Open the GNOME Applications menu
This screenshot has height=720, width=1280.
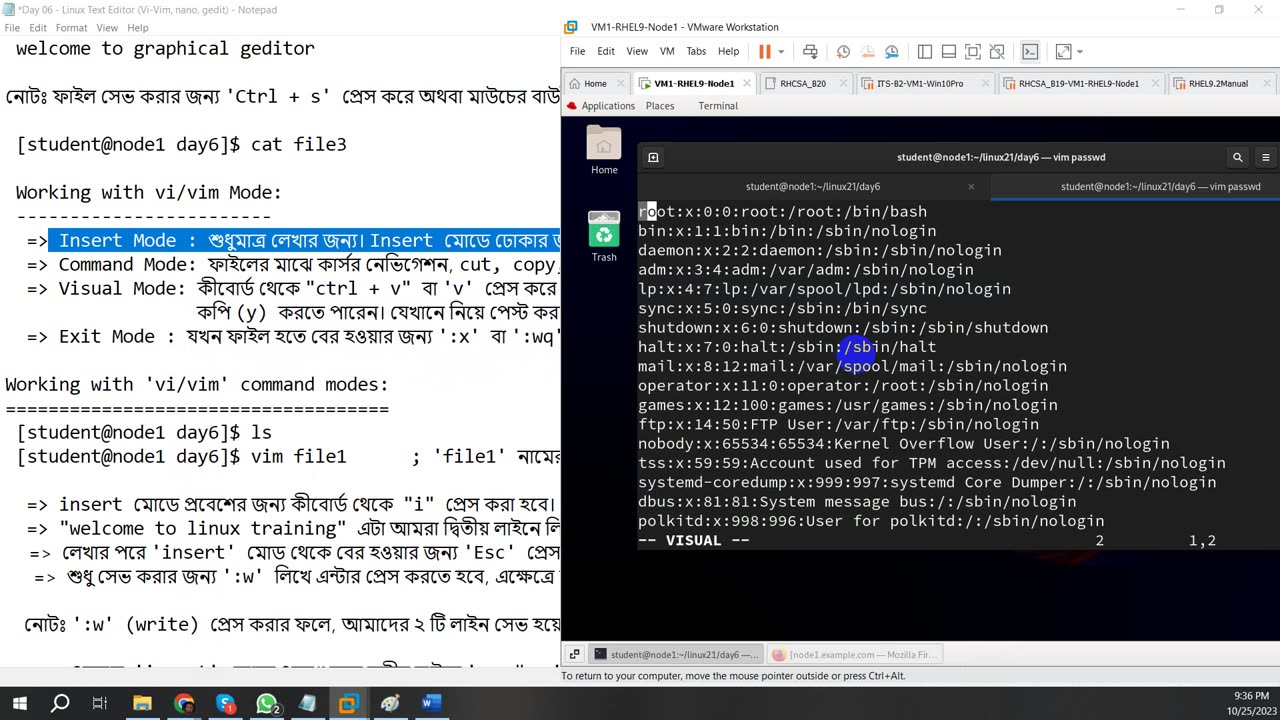click(x=601, y=105)
